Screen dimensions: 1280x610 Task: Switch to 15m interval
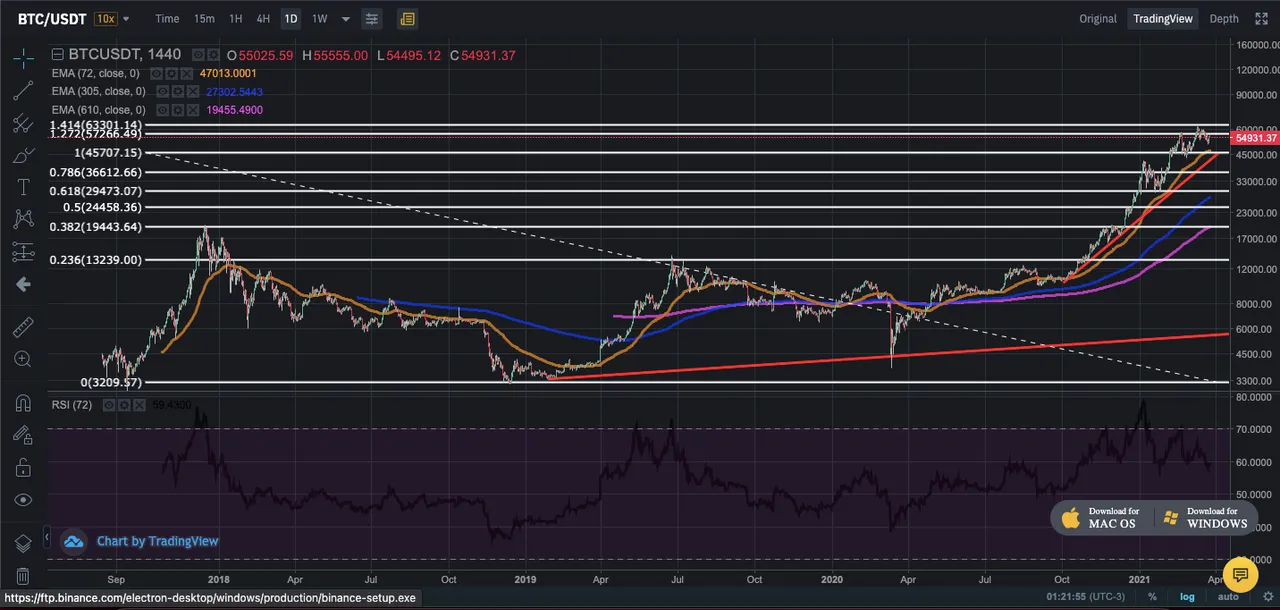(x=204, y=19)
